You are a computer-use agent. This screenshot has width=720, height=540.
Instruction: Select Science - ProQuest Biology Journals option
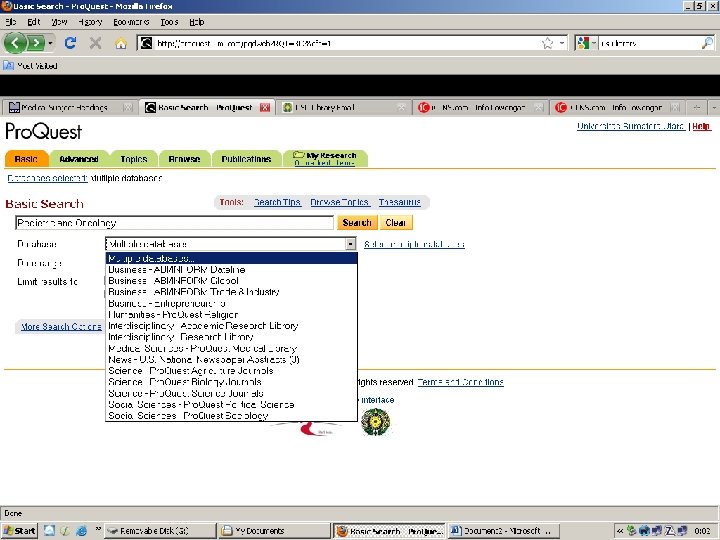click(231, 382)
